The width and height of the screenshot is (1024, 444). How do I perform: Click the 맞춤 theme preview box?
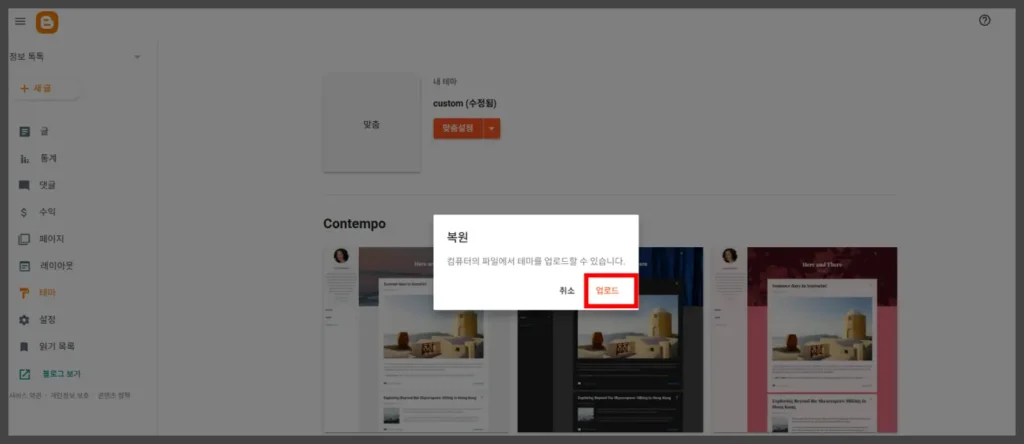(372, 123)
